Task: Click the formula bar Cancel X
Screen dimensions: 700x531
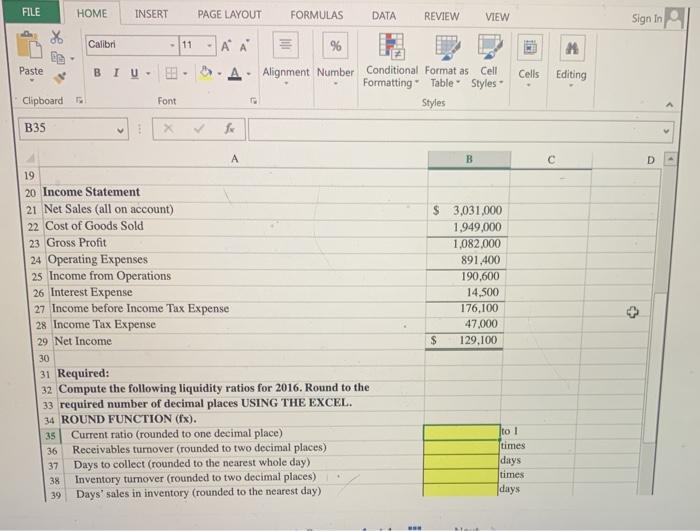Action: 168,129
